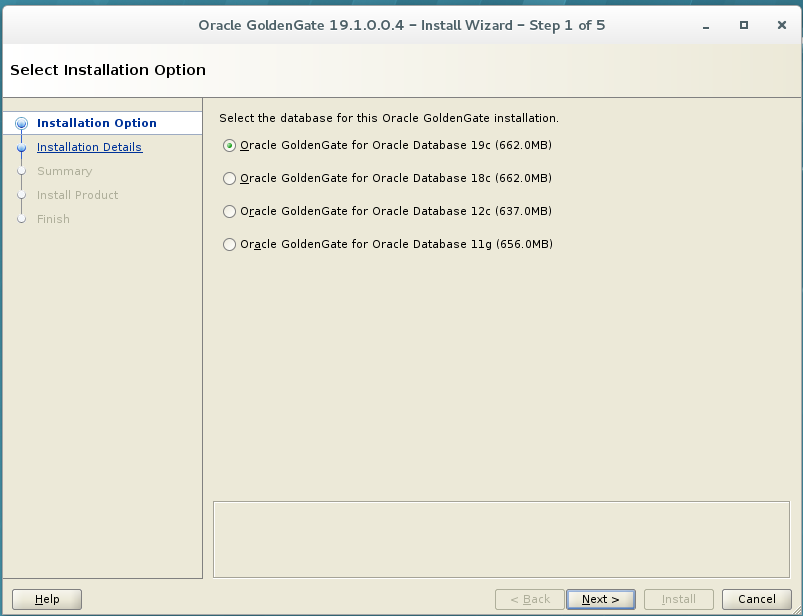This screenshot has height=616, width=803.
Task: Choose Oracle Database 12c radio option
Action: click(229, 211)
